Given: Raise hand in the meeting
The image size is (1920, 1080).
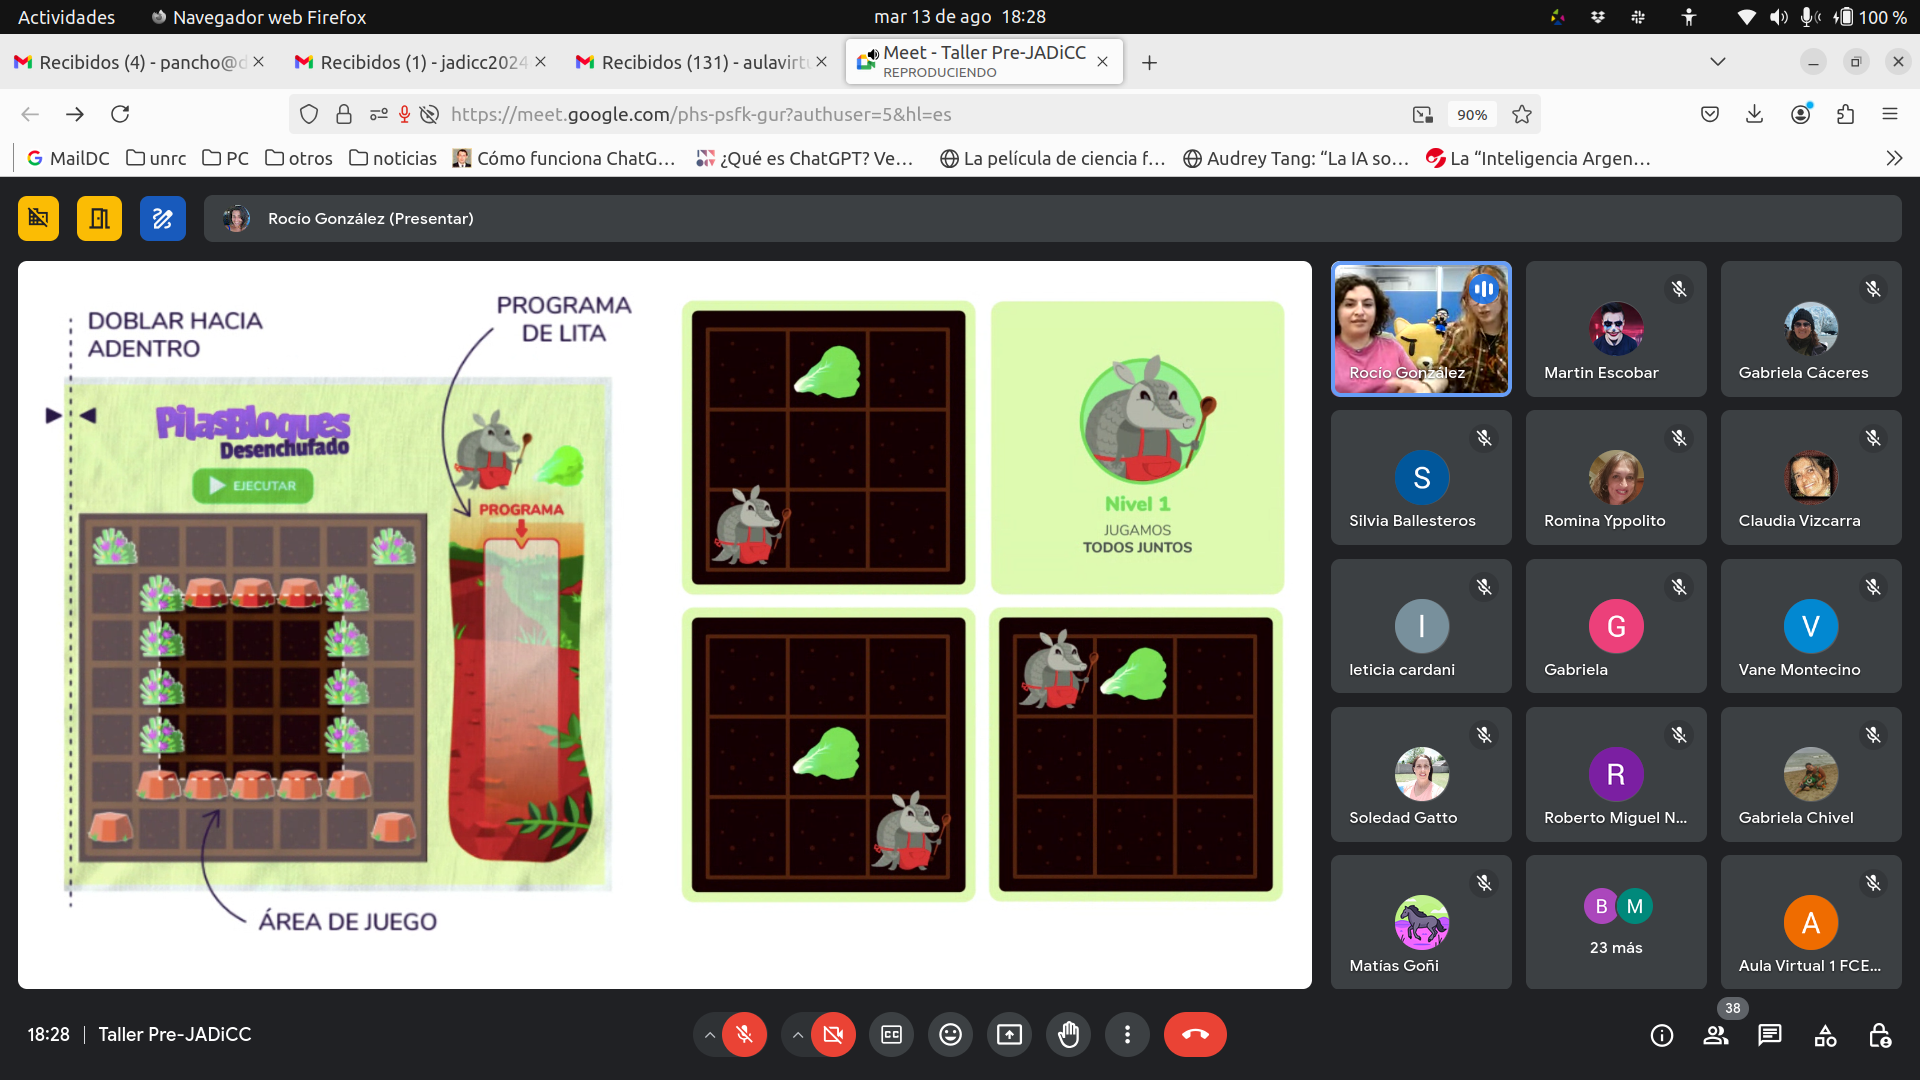Looking at the screenshot, I should (x=1068, y=1034).
